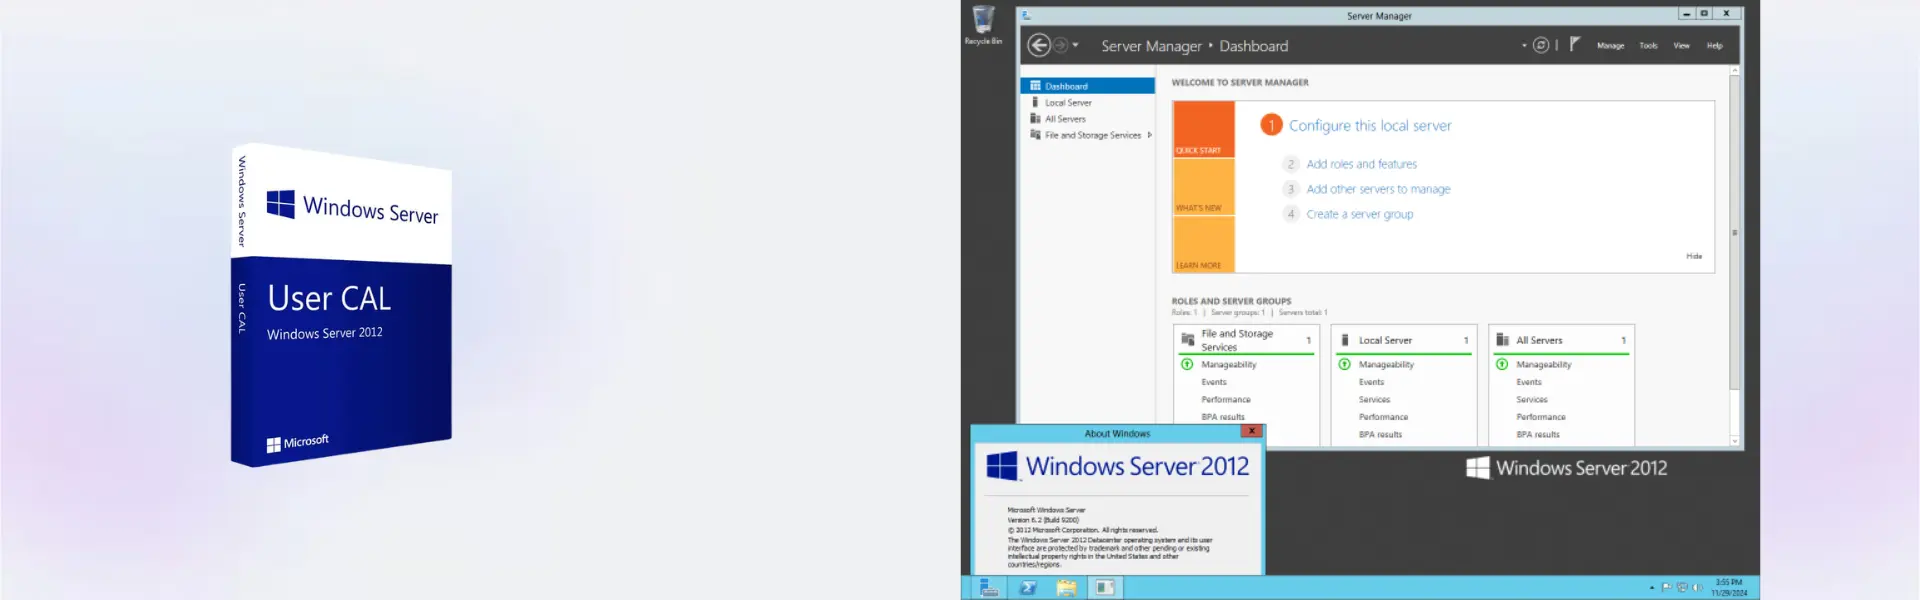Click Add other servers to manage link
Screen dimensions: 1920x600
pos(1378,189)
